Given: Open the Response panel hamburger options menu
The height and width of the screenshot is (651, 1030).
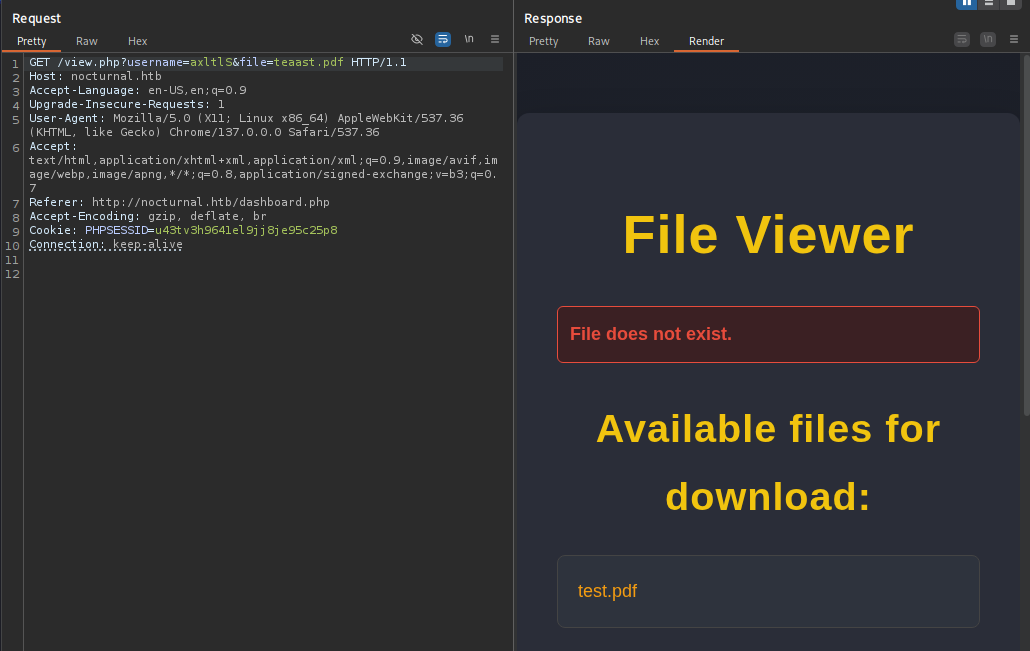Looking at the screenshot, I should pos(1013,39).
